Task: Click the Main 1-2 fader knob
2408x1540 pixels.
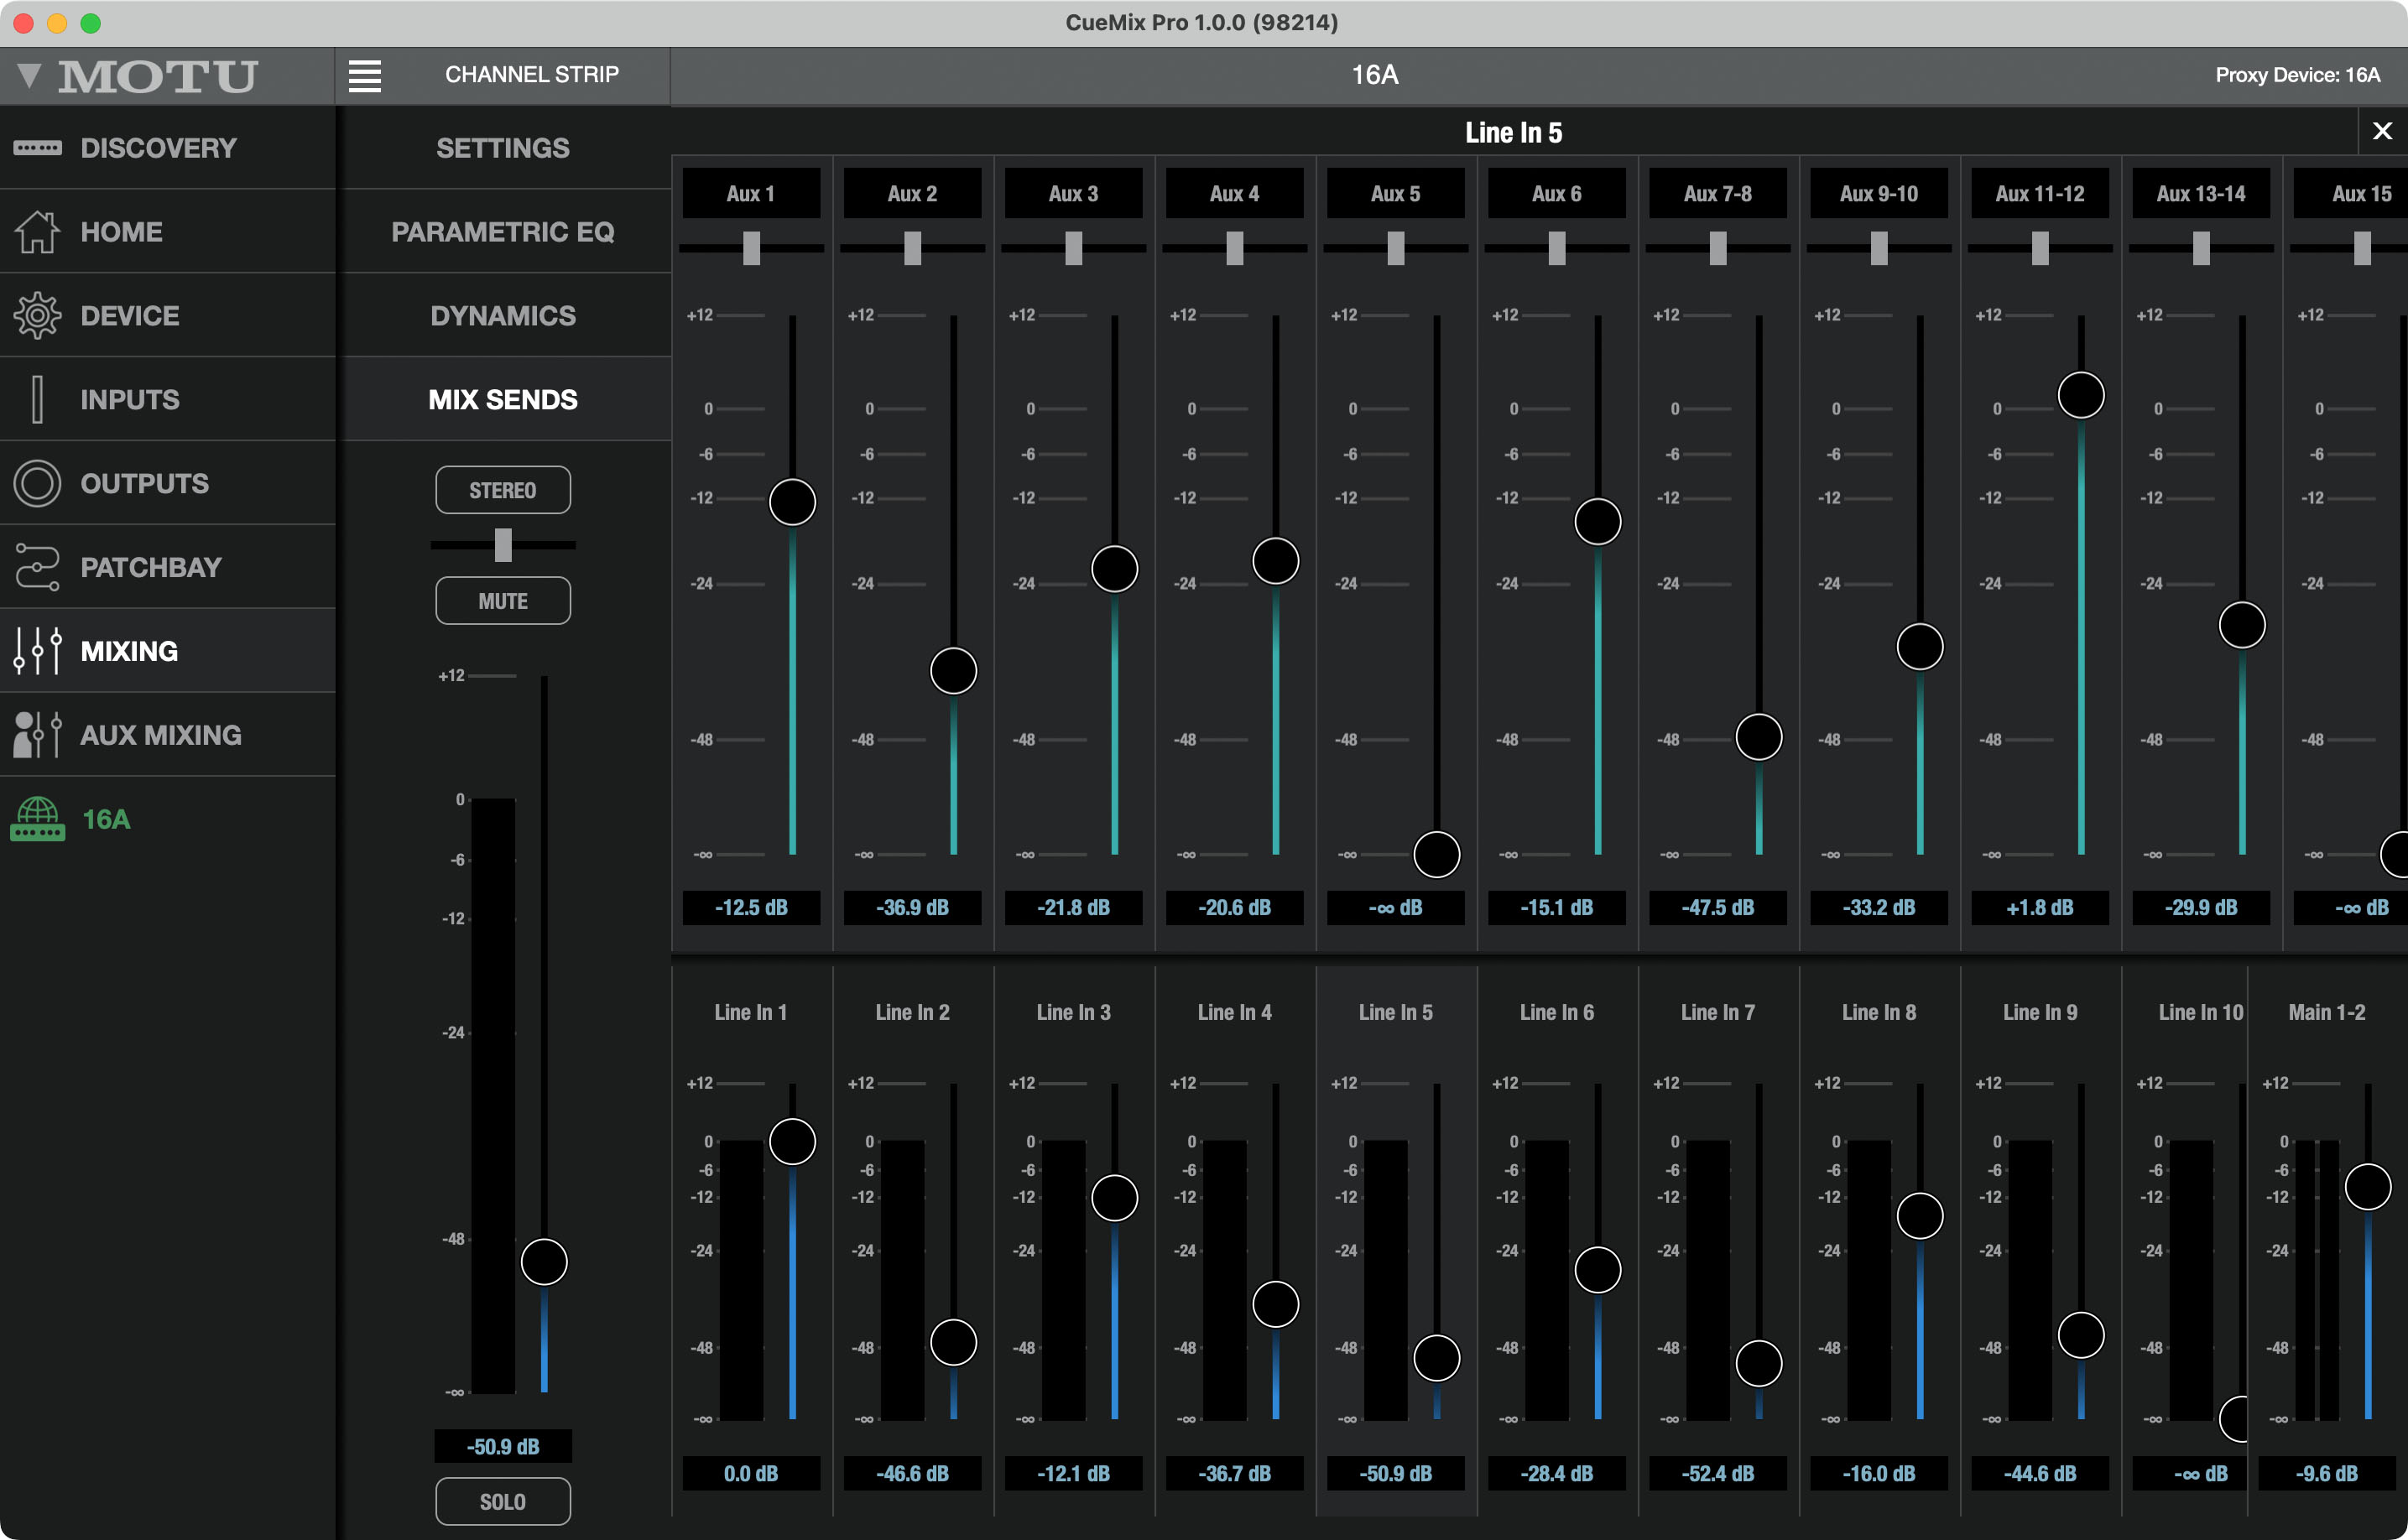Action: pyautogui.click(x=2368, y=1187)
